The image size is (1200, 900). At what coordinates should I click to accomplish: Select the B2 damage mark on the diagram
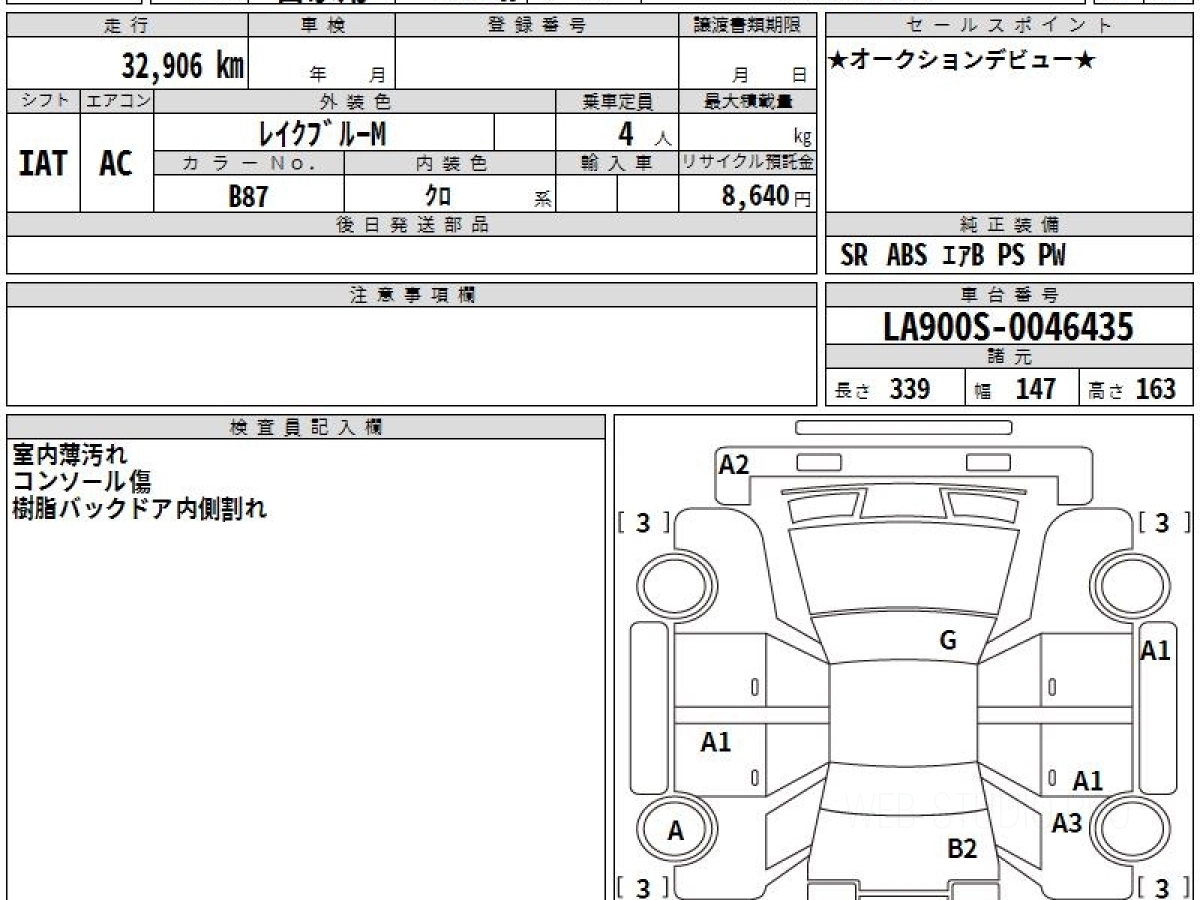[962, 849]
